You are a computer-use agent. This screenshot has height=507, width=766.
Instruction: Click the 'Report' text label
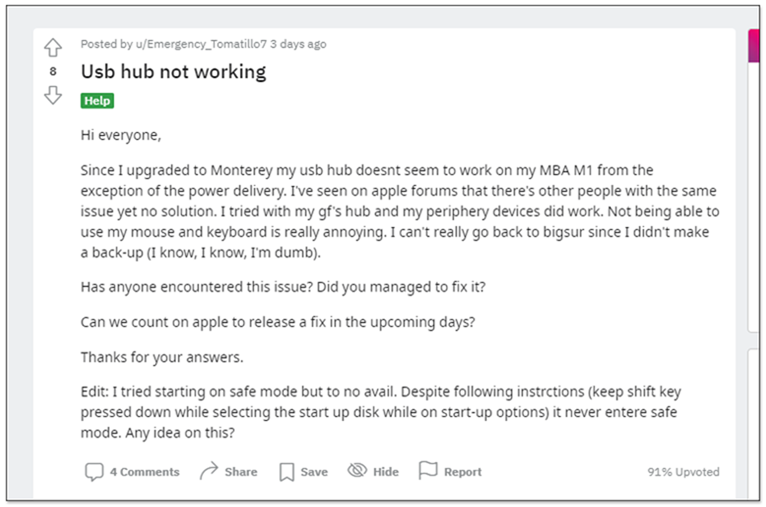tap(463, 472)
